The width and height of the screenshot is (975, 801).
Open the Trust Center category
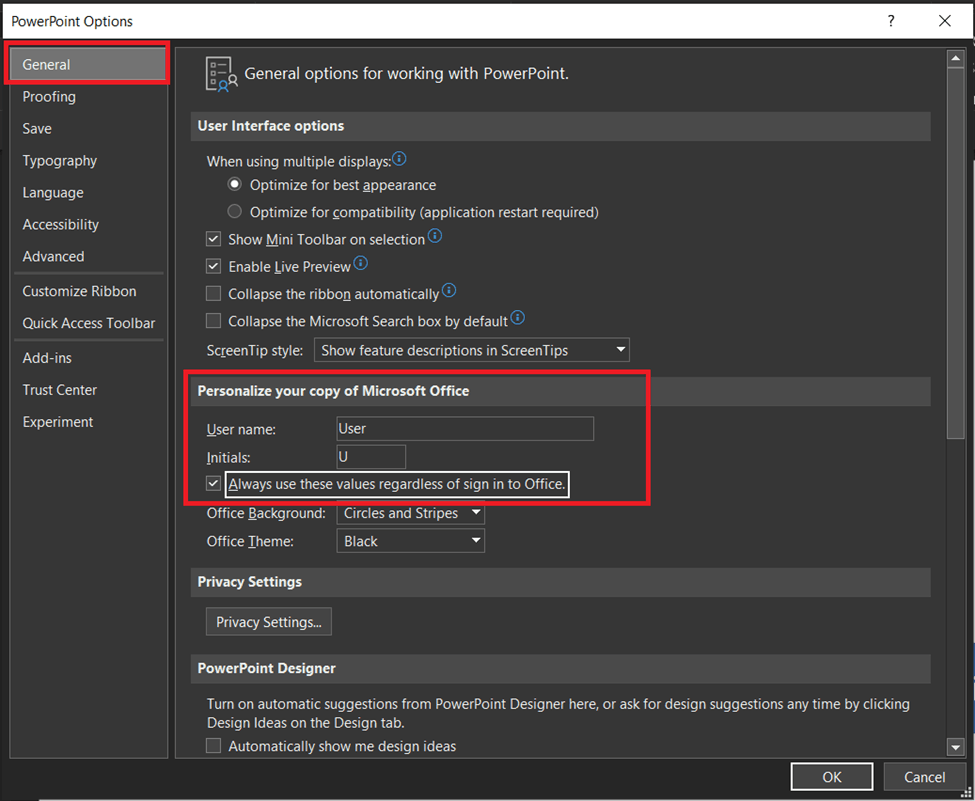(88, 390)
